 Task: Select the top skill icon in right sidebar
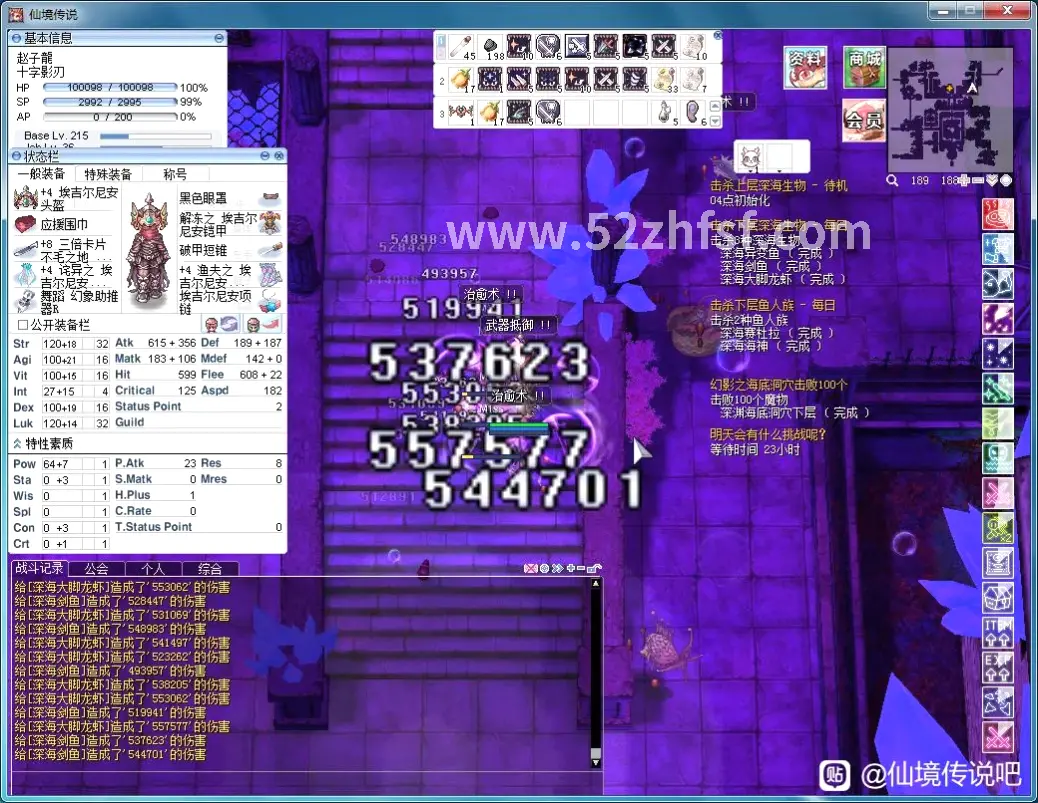pyautogui.click(x=997, y=213)
